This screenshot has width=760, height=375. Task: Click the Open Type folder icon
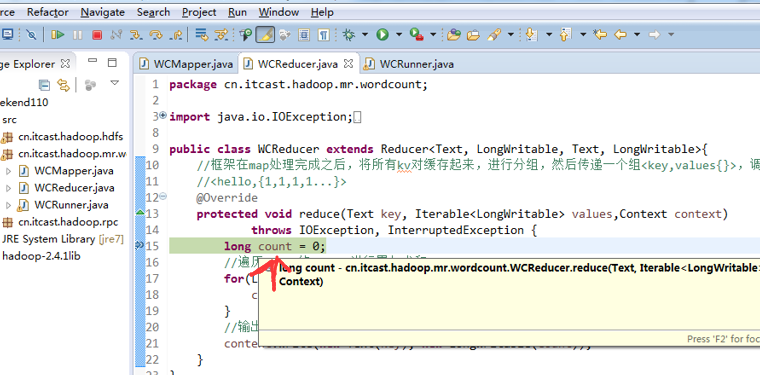[454, 34]
